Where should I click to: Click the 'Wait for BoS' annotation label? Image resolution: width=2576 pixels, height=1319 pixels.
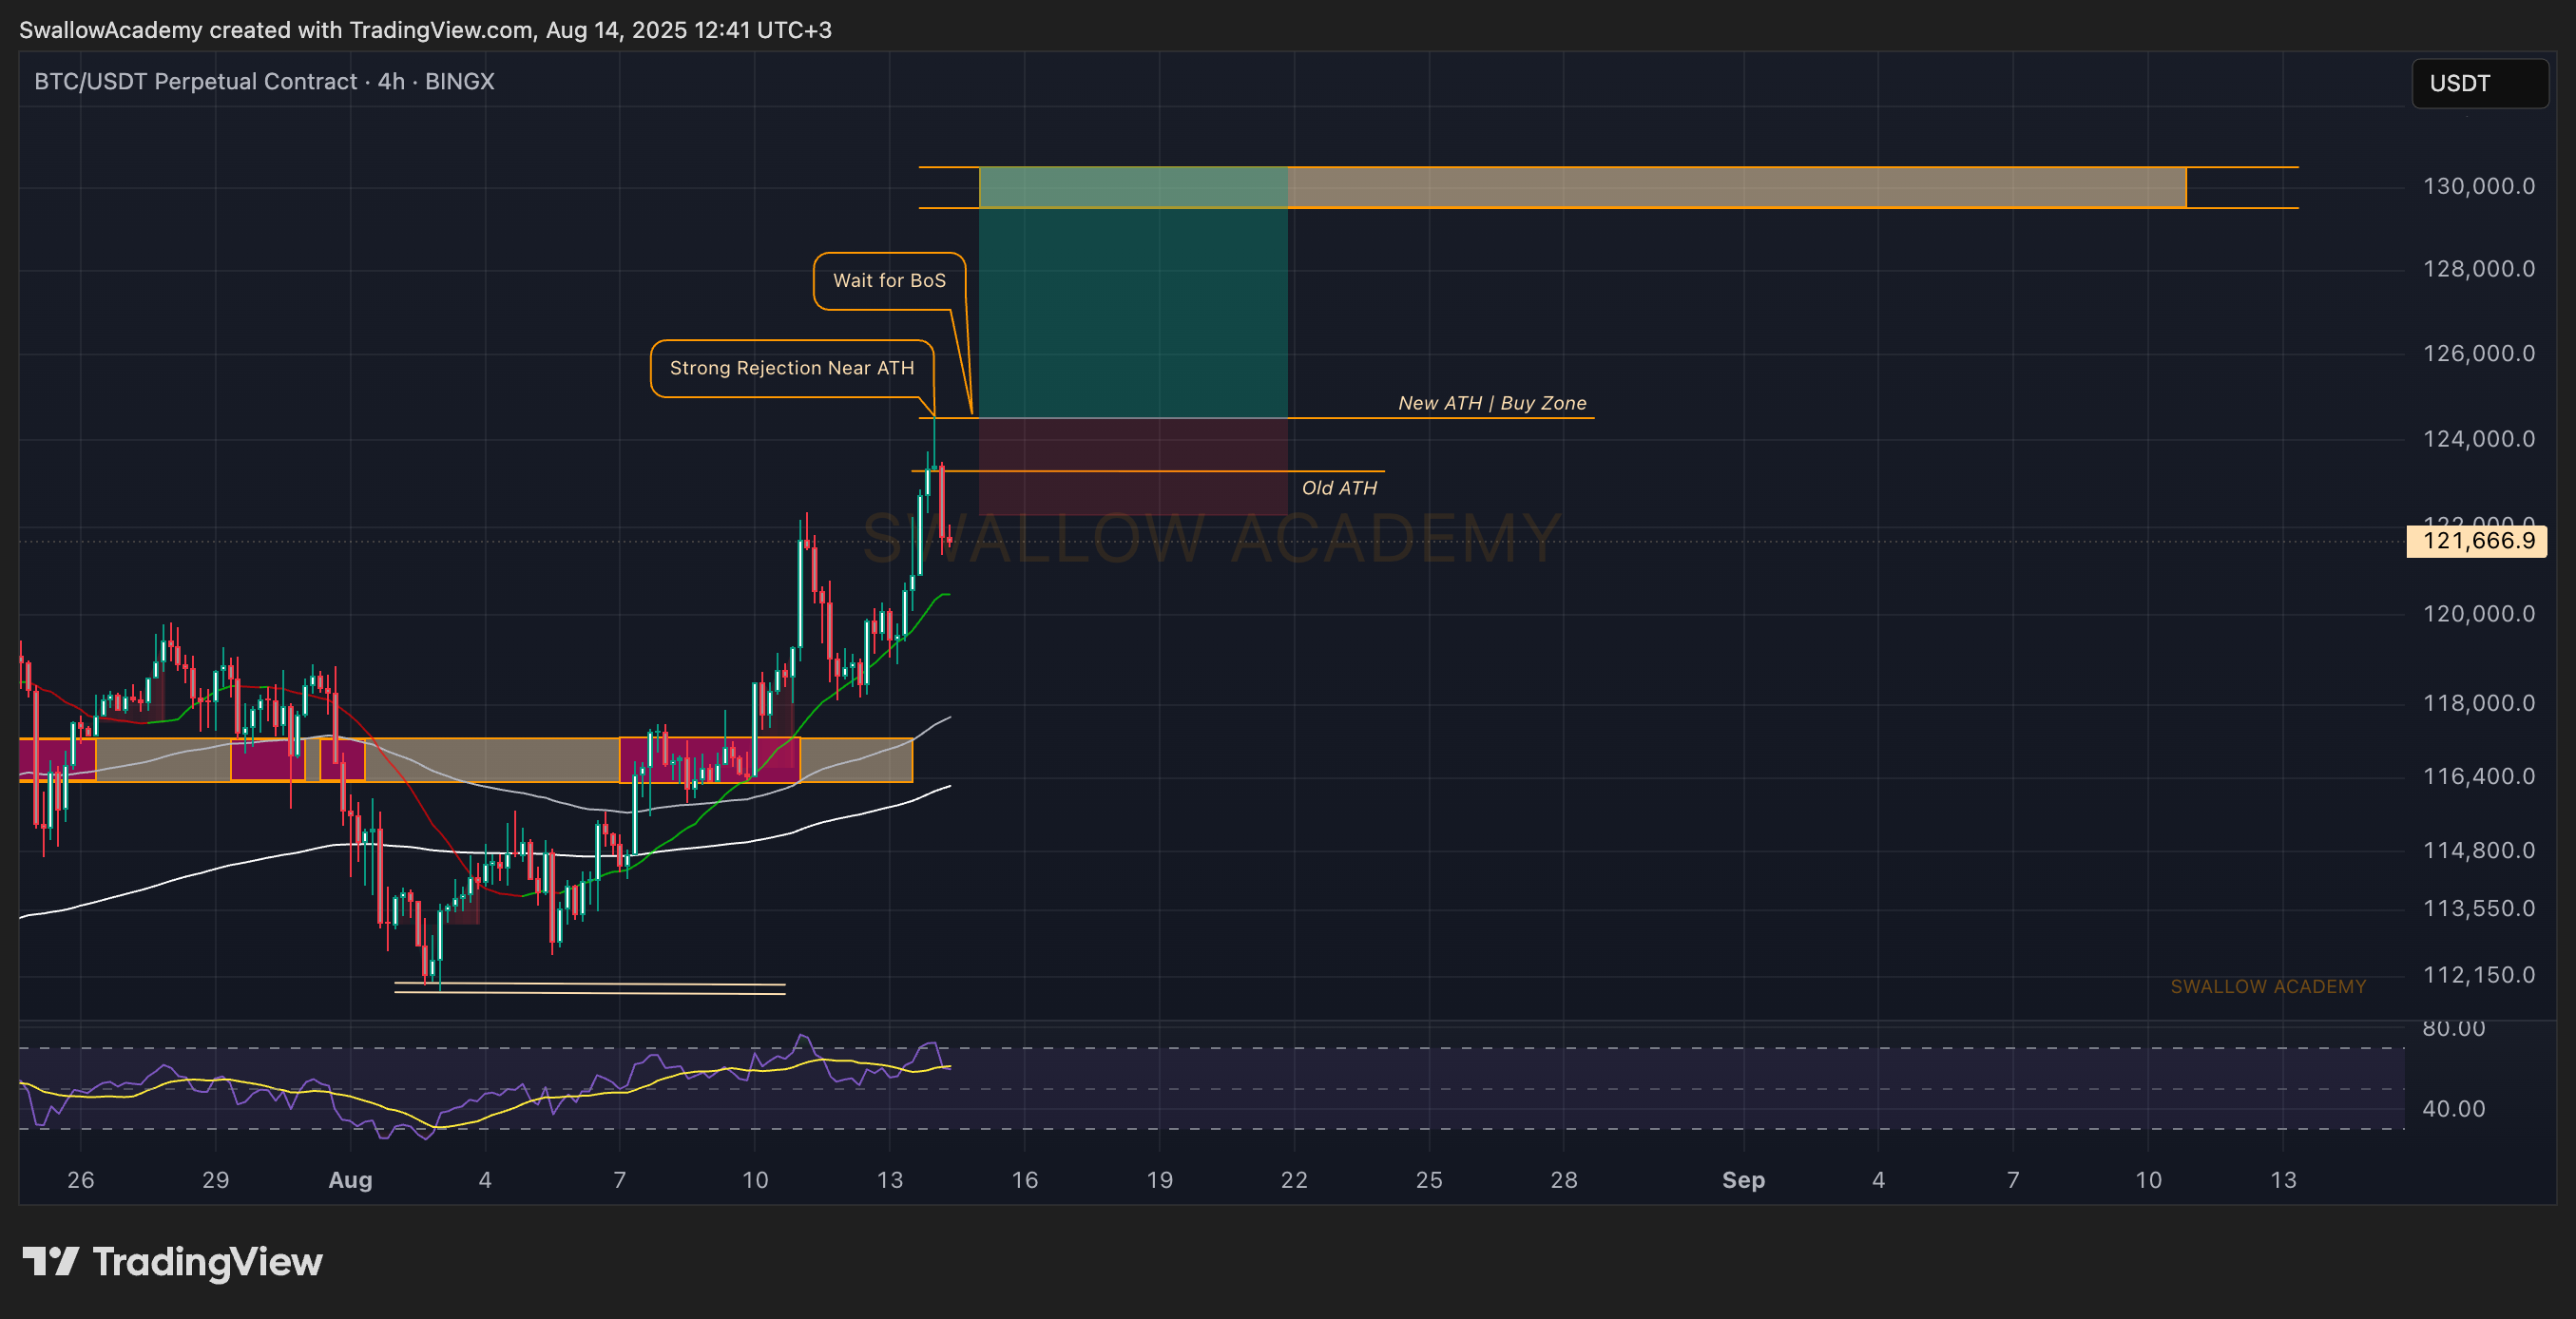889,281
